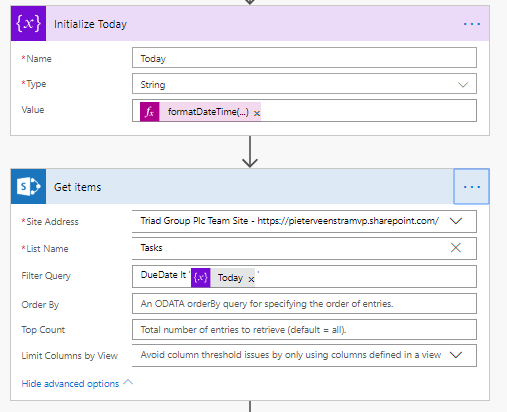The height and width of the screenshot is (412, 507).
Task: Expand the Site Address dropdown
Action: (x=456, y=221)
